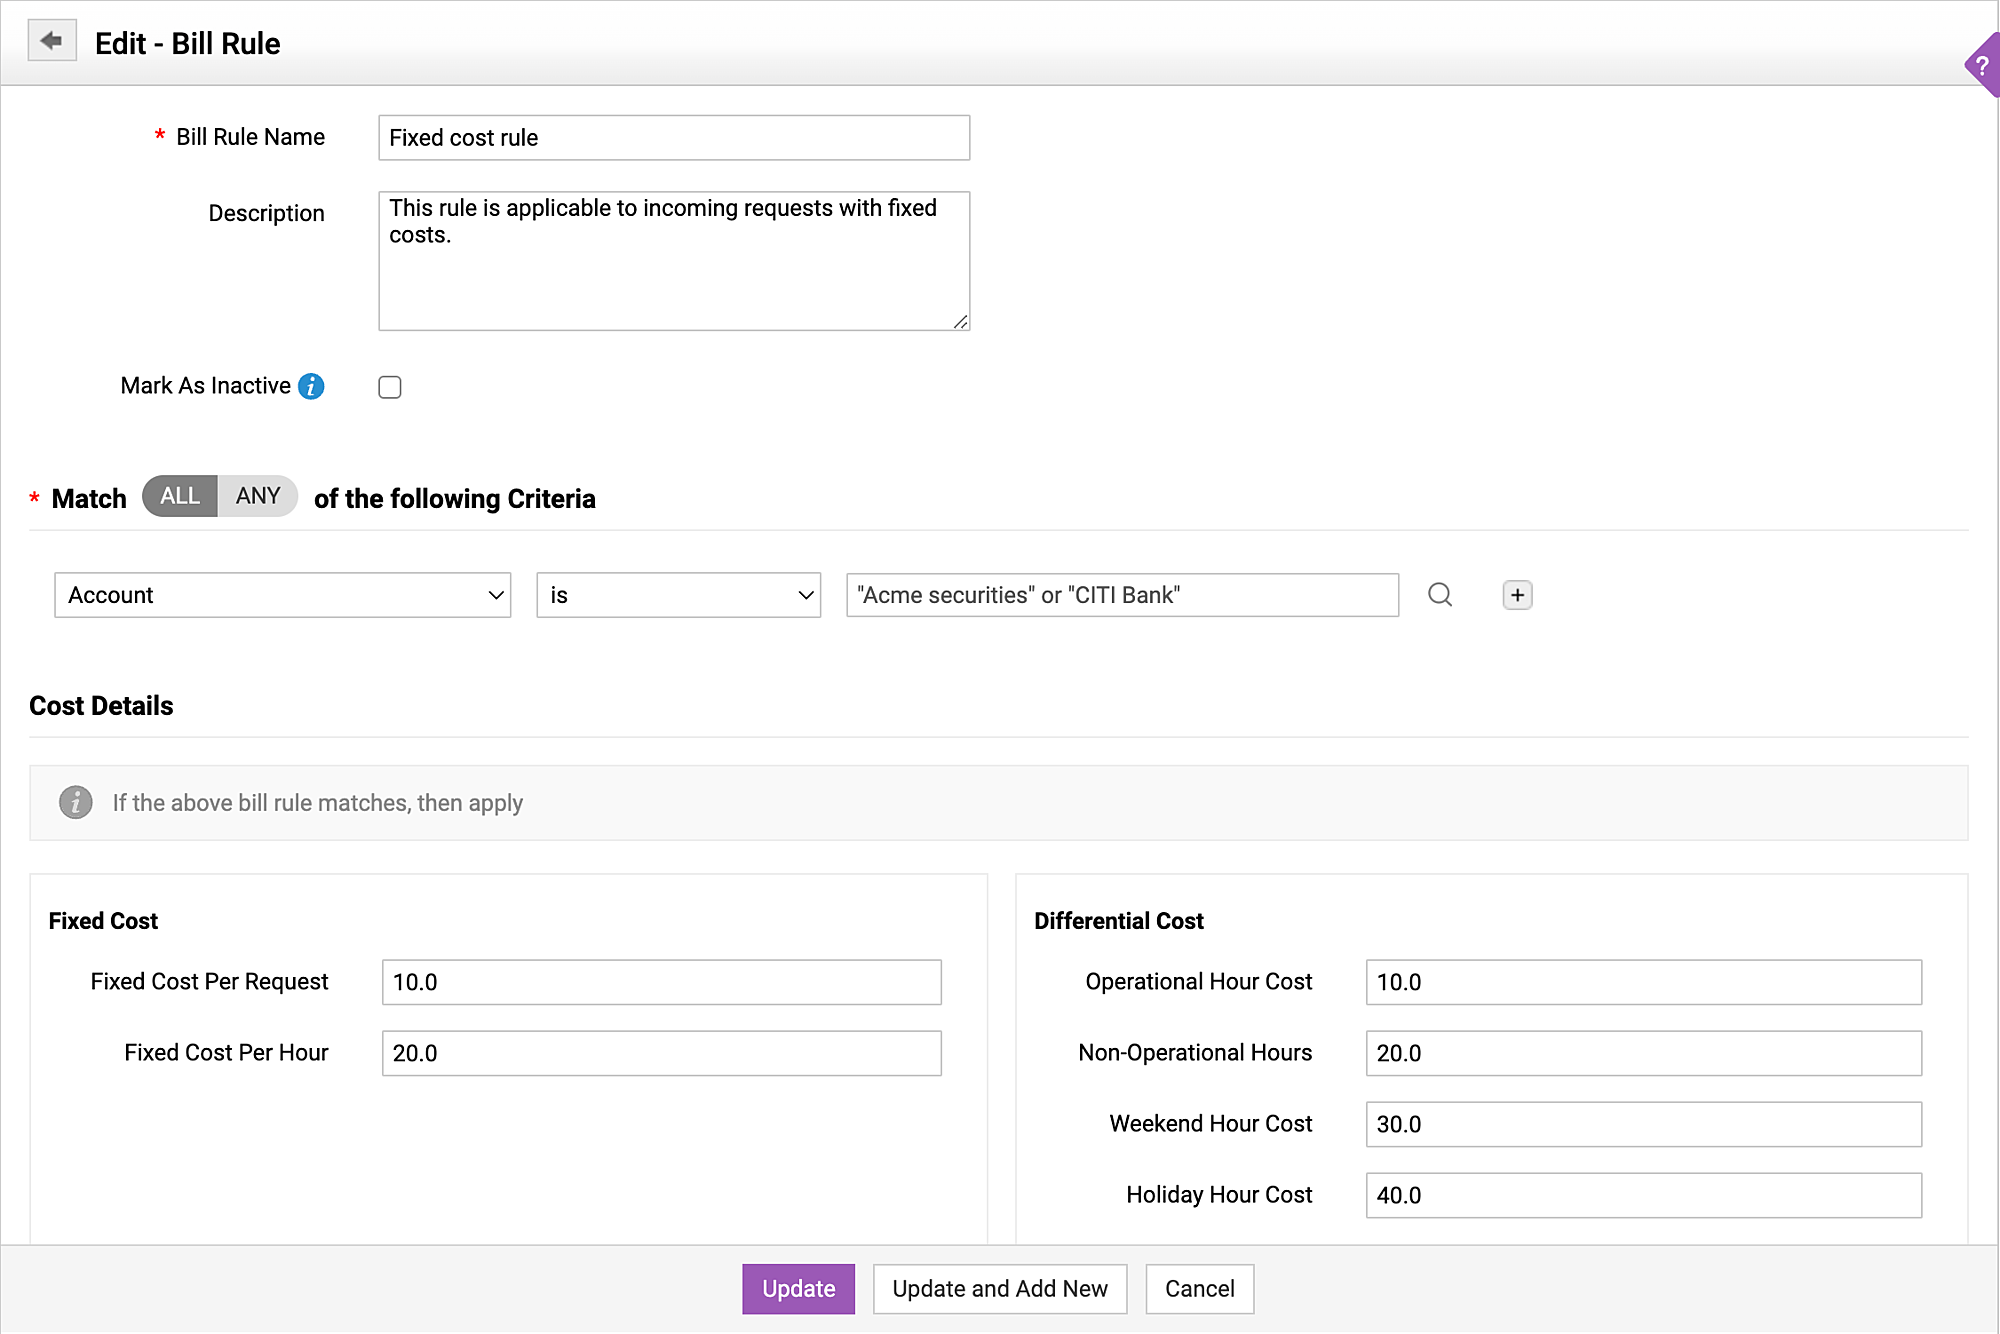Click Fixed Cost Per Request field
Screen dimensions: 2000x1334
661,982
